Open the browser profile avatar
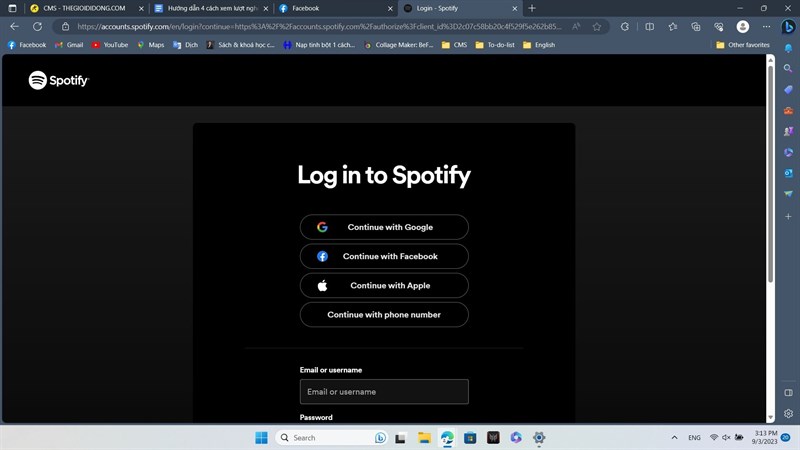800x450 pixels. coord(743,27)
